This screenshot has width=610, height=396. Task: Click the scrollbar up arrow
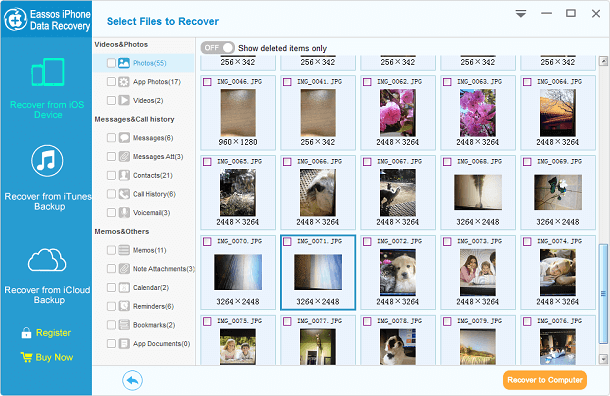click(x=603, y=61)
